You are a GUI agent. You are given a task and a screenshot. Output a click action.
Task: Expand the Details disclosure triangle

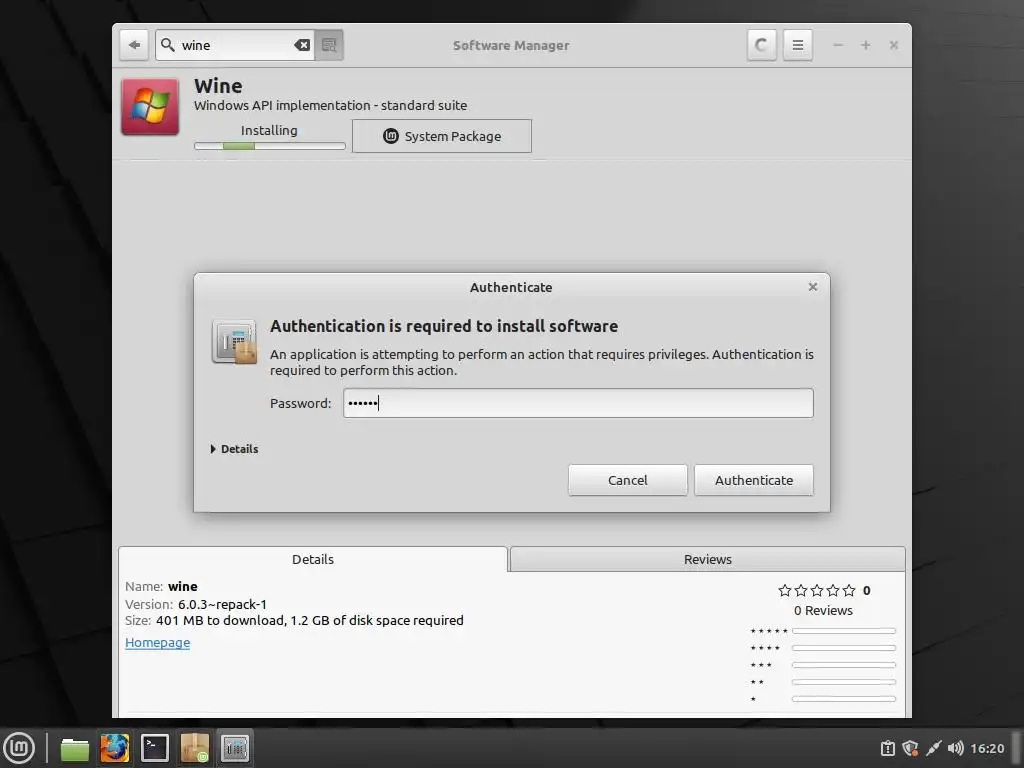pos(214,449)
